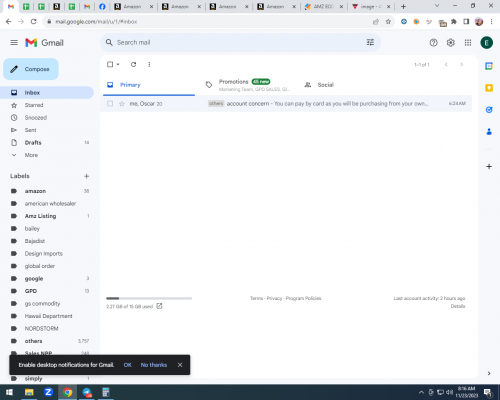
Task: Open the Chrome tab search dropdown arrow
Action: 437,6
